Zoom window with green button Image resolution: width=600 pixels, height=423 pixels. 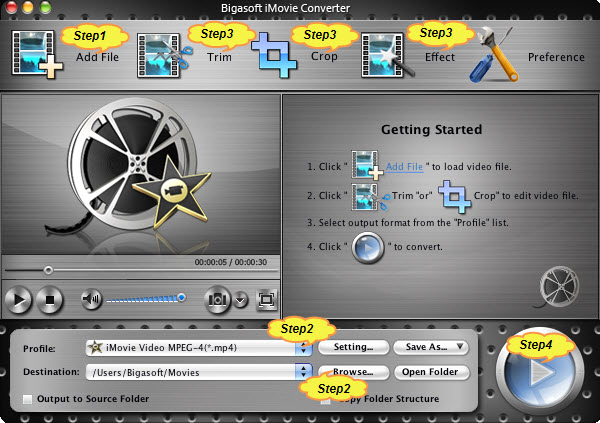46,7
